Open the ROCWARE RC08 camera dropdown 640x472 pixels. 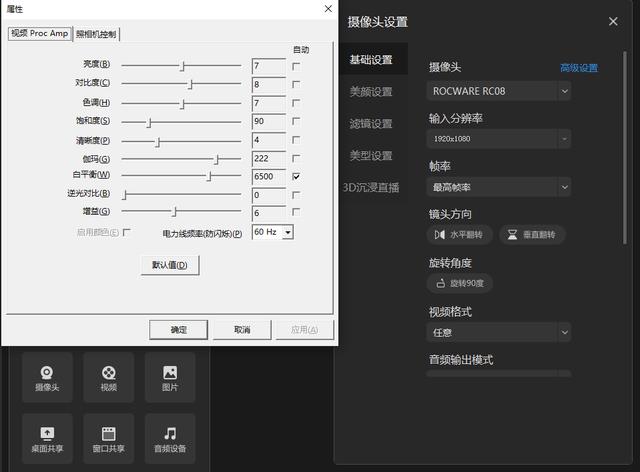(x=499, y=91)
